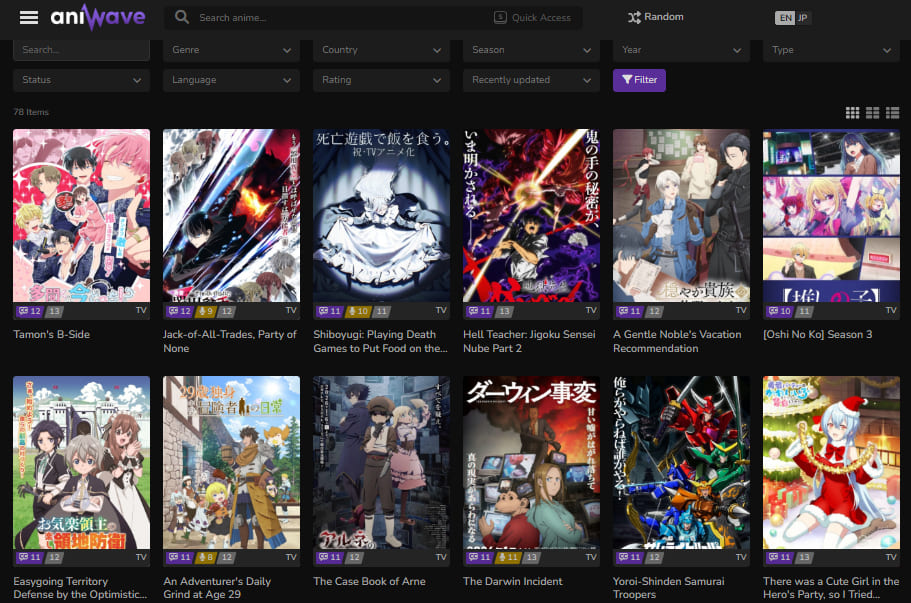Screen dimensions: 911x603
Task: Toggle title language to EN
Action: pyautogui.click(x=785, y=18)
